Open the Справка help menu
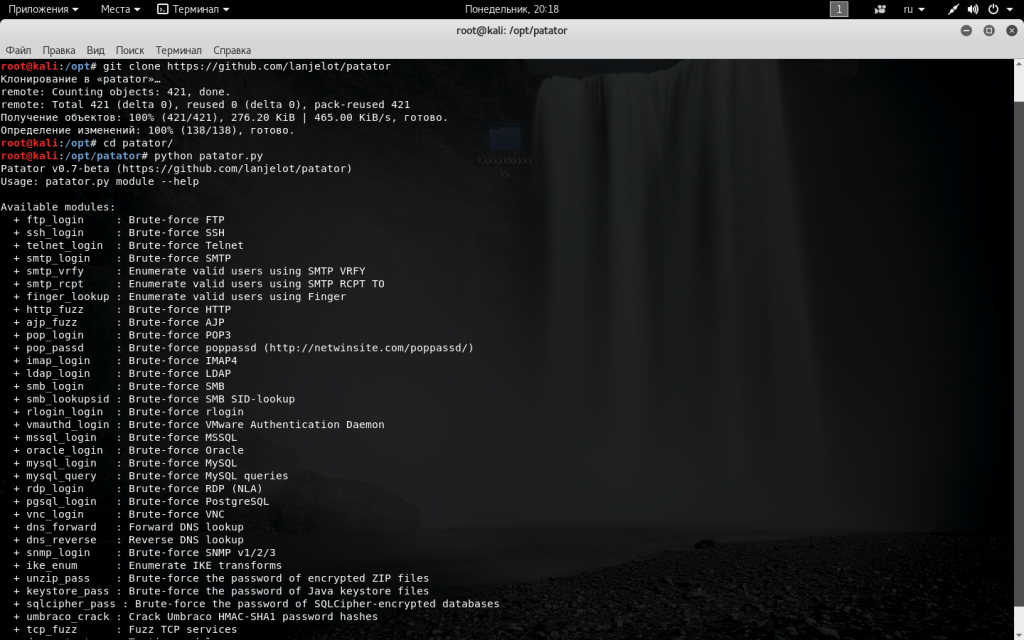The image size is (1024, 640). (x=232, y=50)
